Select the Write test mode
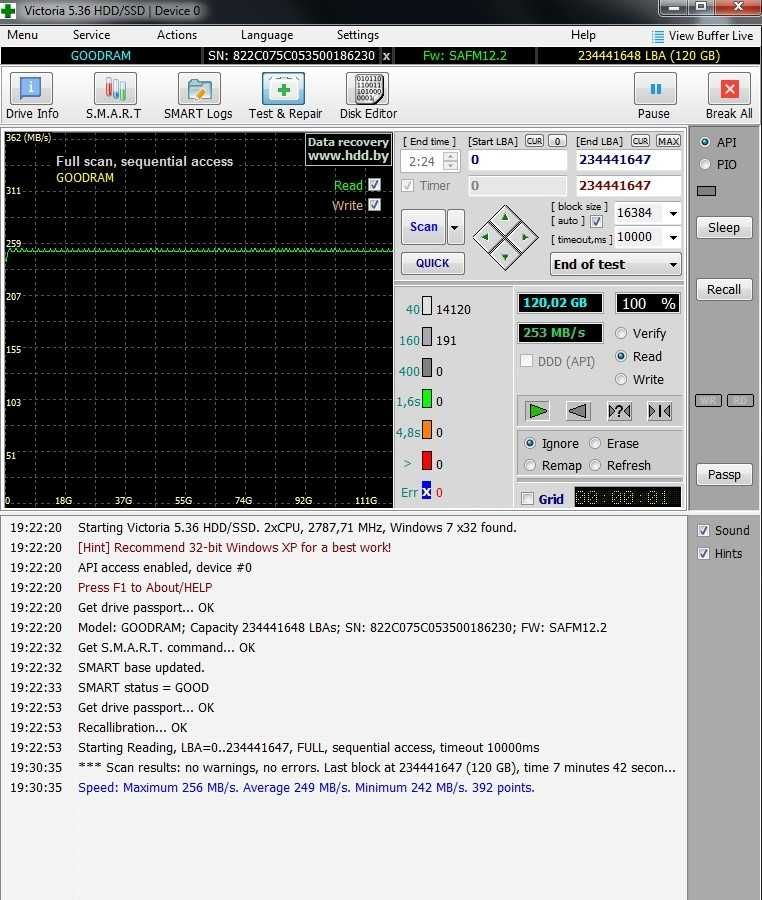 pos(621,379)
